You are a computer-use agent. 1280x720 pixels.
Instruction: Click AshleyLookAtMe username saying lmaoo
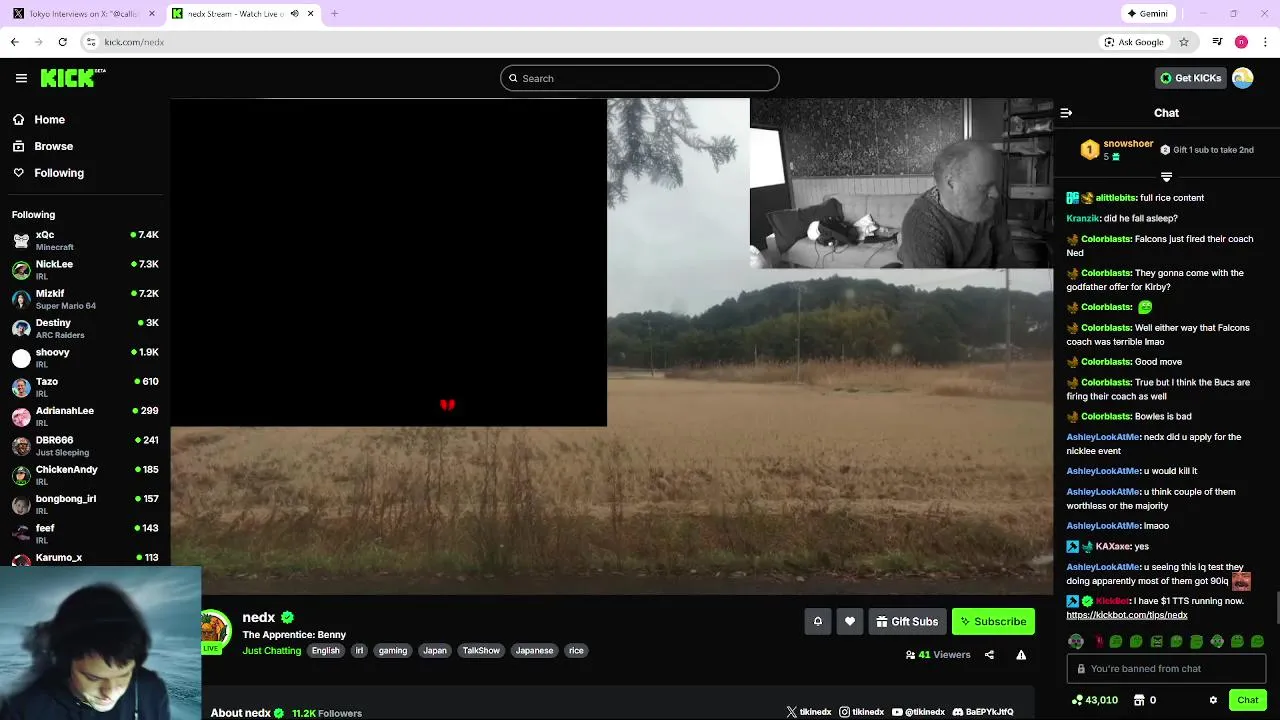(x=1103, y=526)
